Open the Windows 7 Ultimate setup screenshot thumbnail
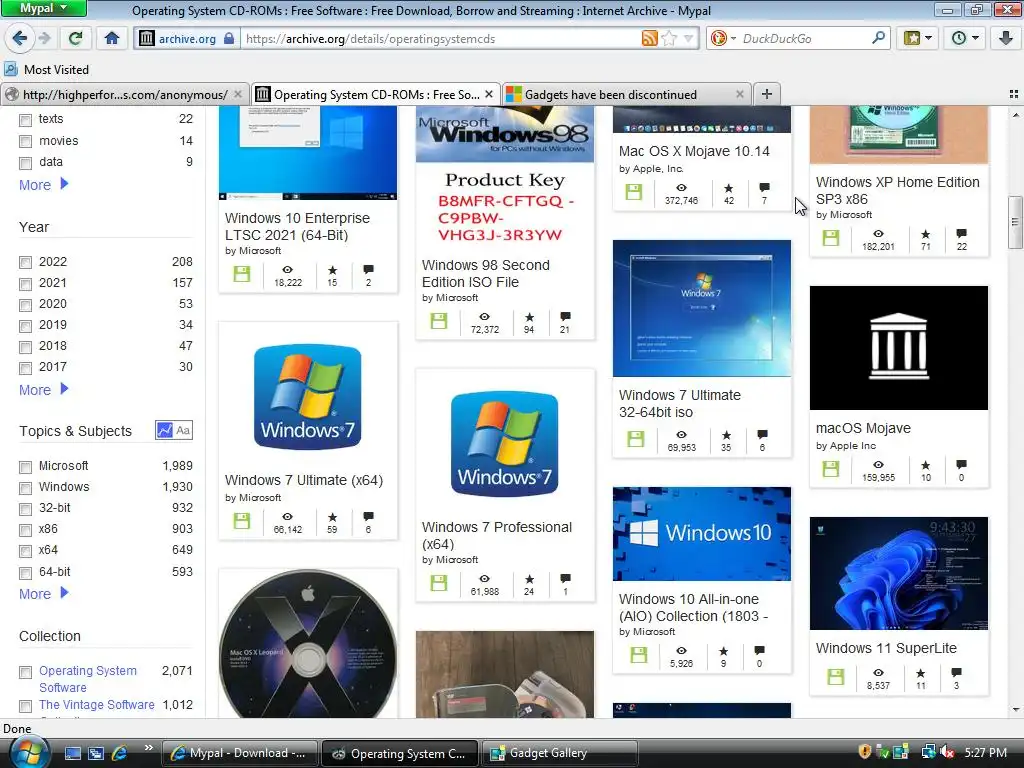 701,308
